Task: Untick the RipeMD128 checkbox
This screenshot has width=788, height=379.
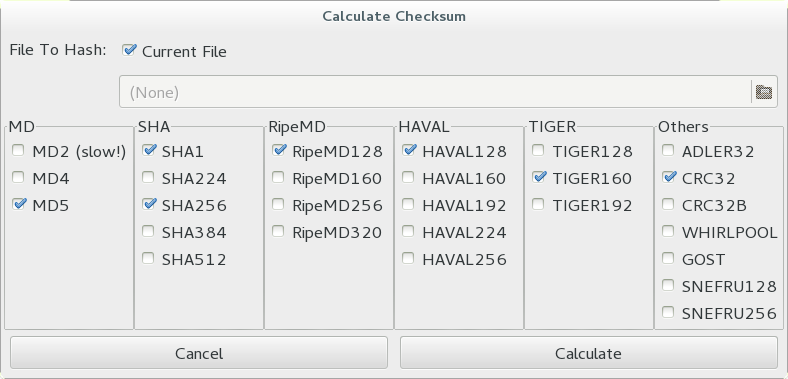Action: pyautogui.click(x=278, y=150)
